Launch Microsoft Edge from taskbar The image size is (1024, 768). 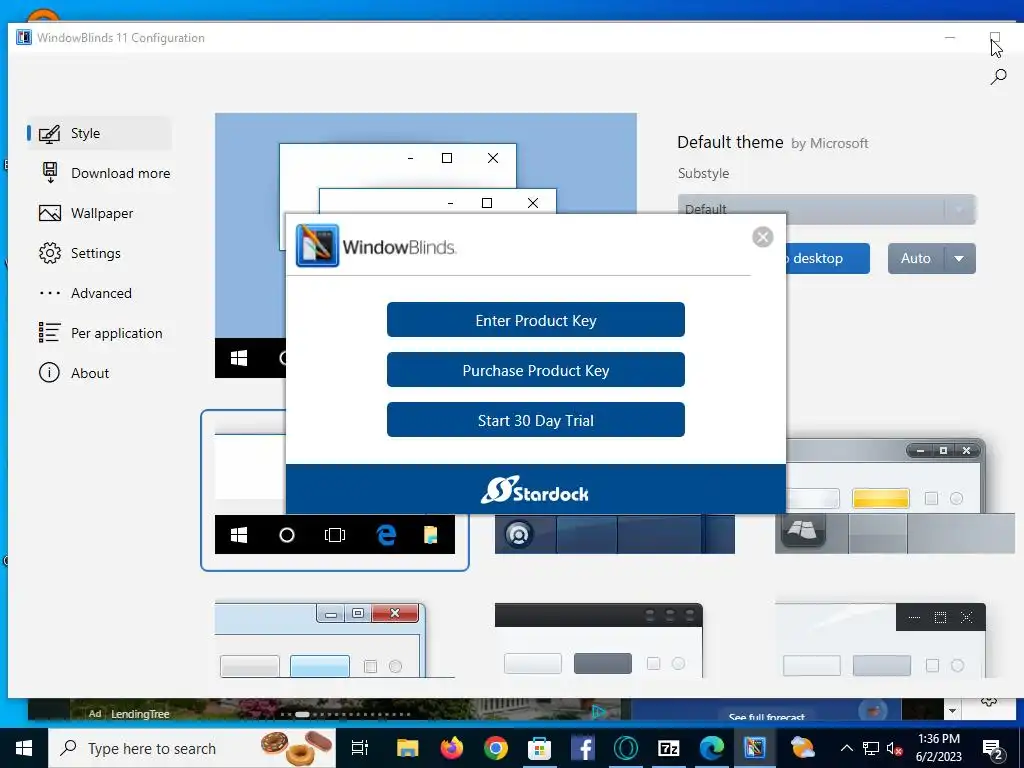point(712,748)
